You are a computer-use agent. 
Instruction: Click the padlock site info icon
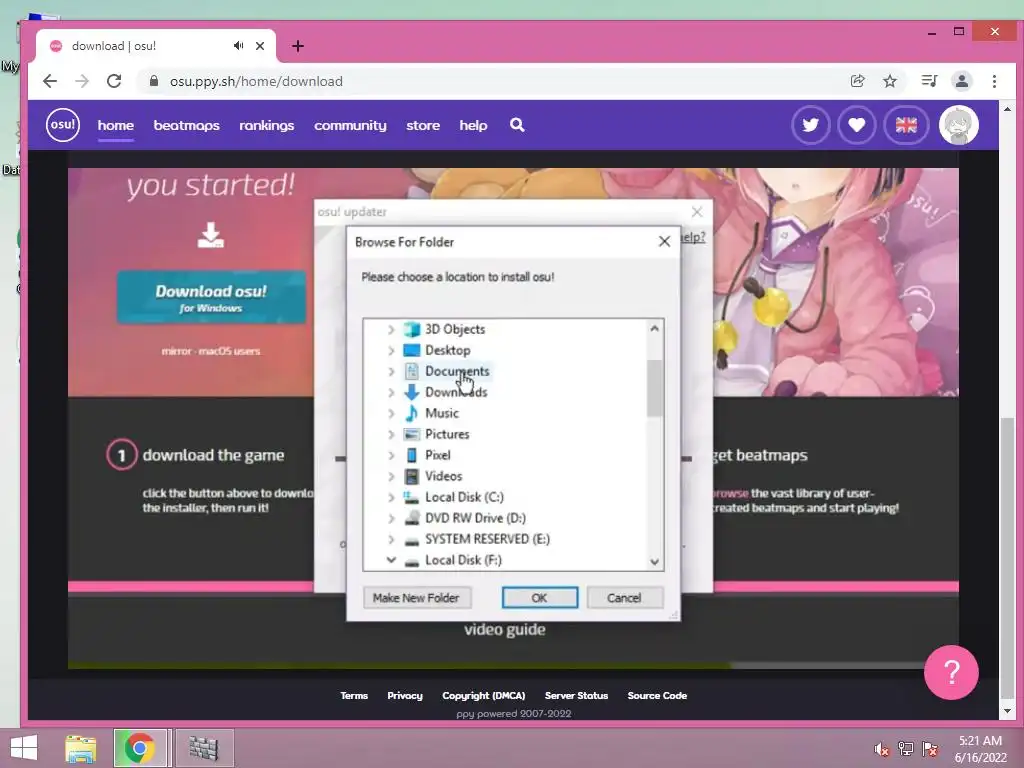tap(153, 81)
